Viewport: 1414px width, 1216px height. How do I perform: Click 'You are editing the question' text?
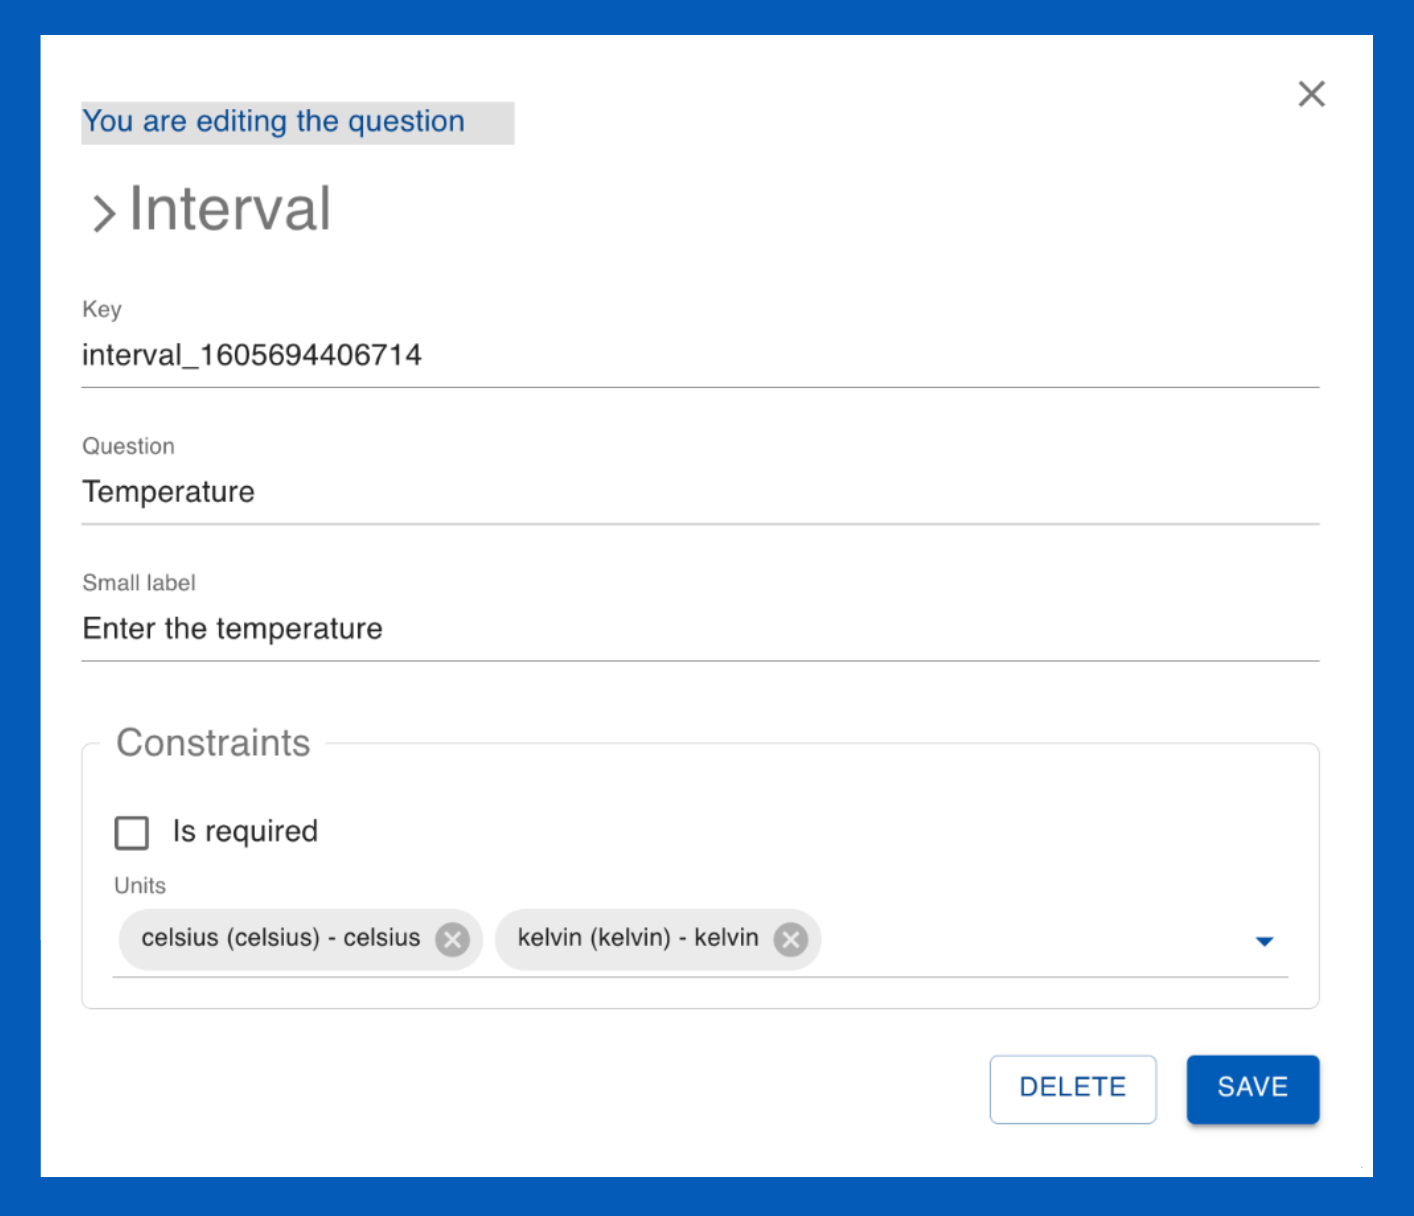273,121
